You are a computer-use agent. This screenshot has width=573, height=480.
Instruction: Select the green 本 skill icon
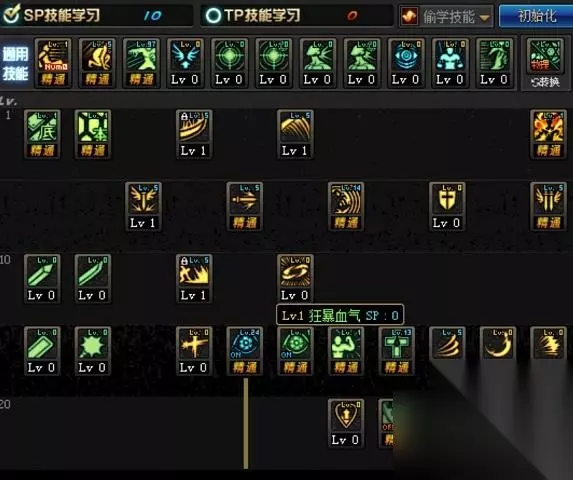[x=93, y=134]
